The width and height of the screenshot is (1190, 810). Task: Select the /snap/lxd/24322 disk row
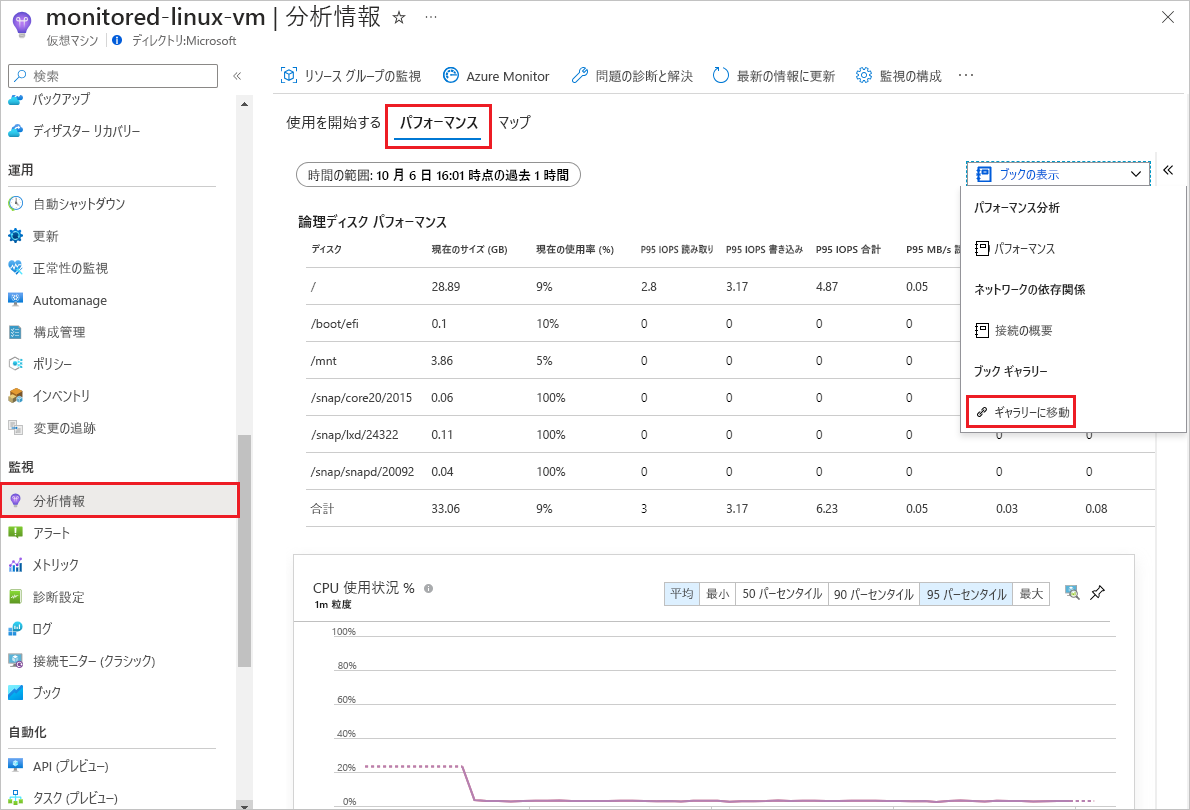pos(729,435)
